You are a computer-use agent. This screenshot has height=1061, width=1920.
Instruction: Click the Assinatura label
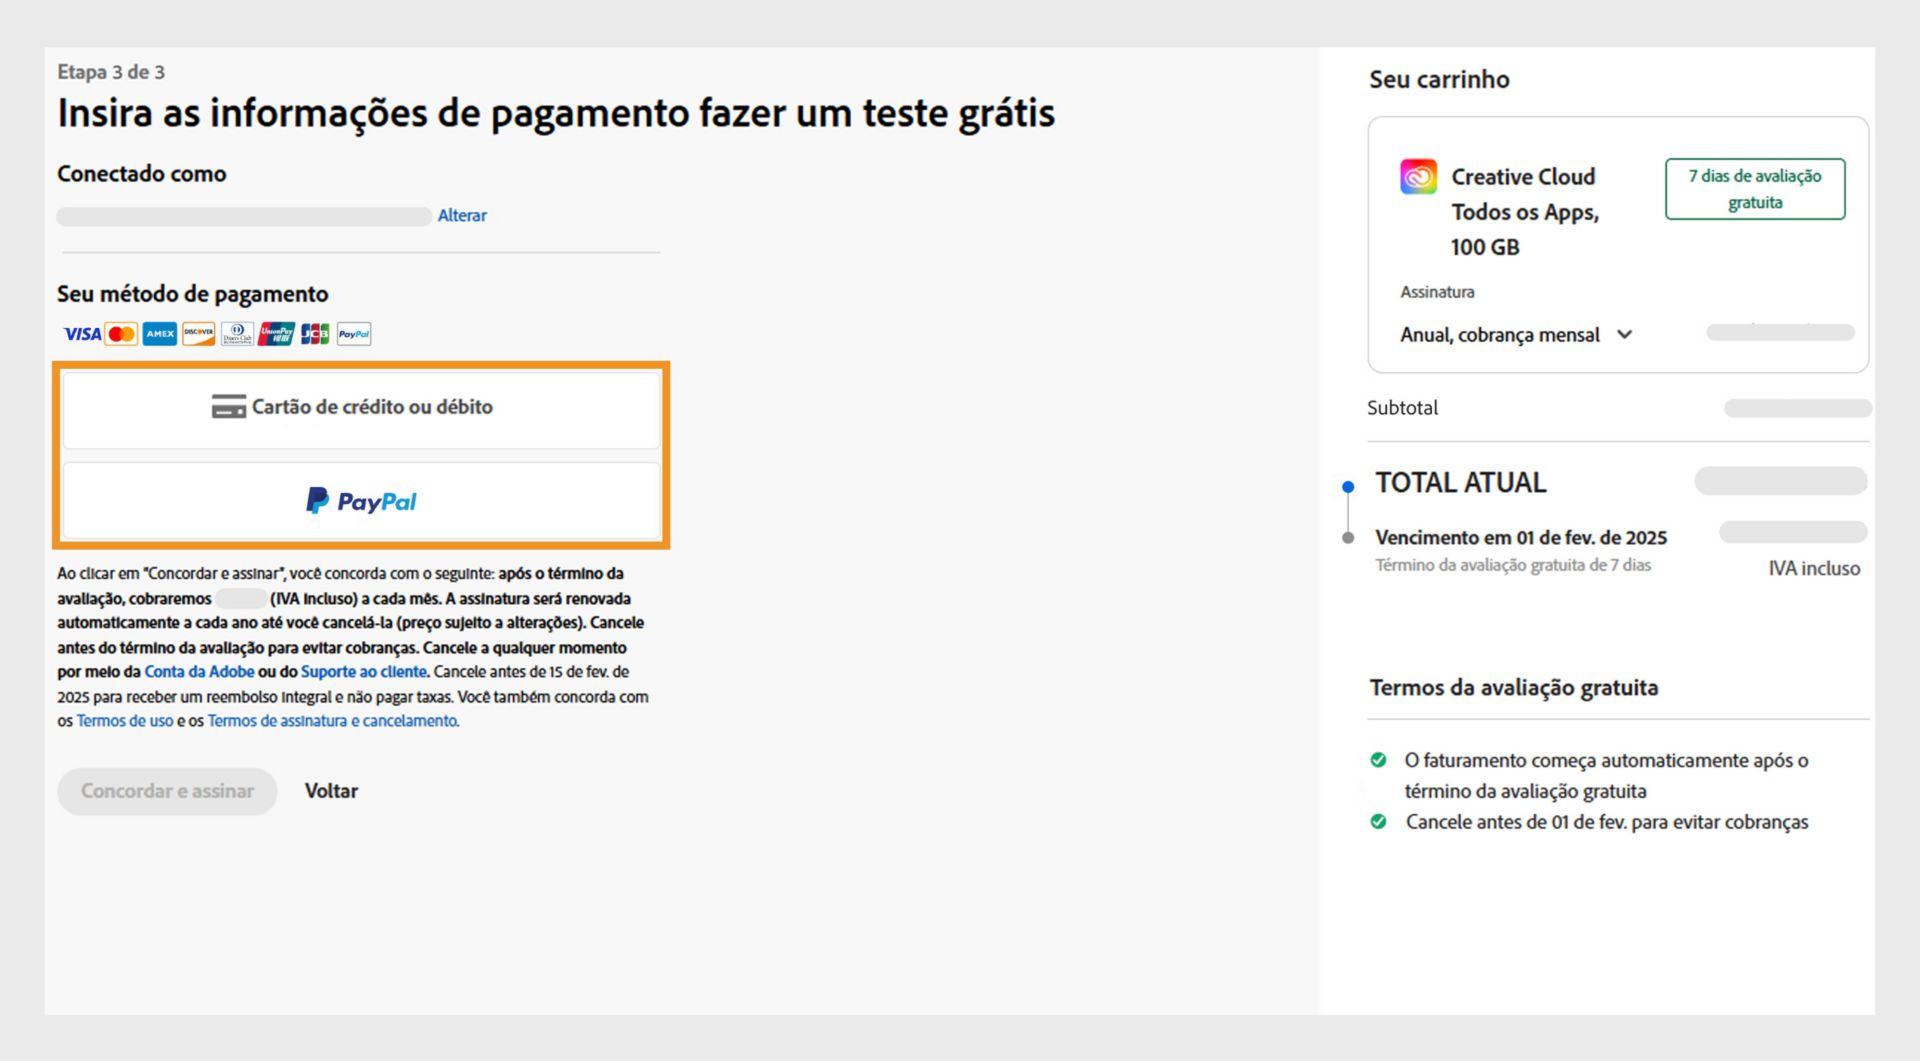point(1437,292)
